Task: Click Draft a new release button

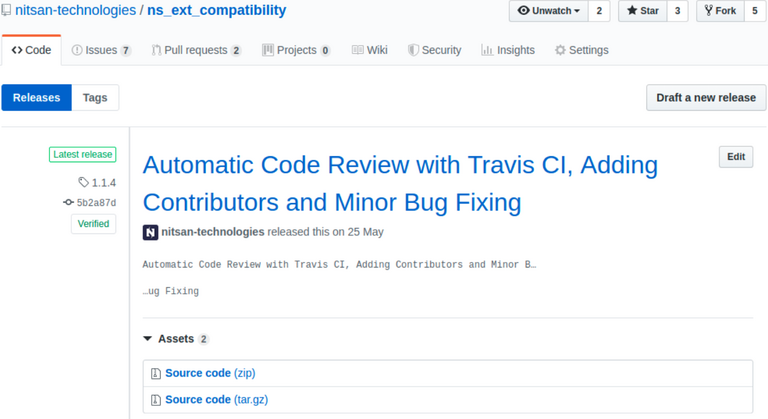Action: click(x=706, y=97)
